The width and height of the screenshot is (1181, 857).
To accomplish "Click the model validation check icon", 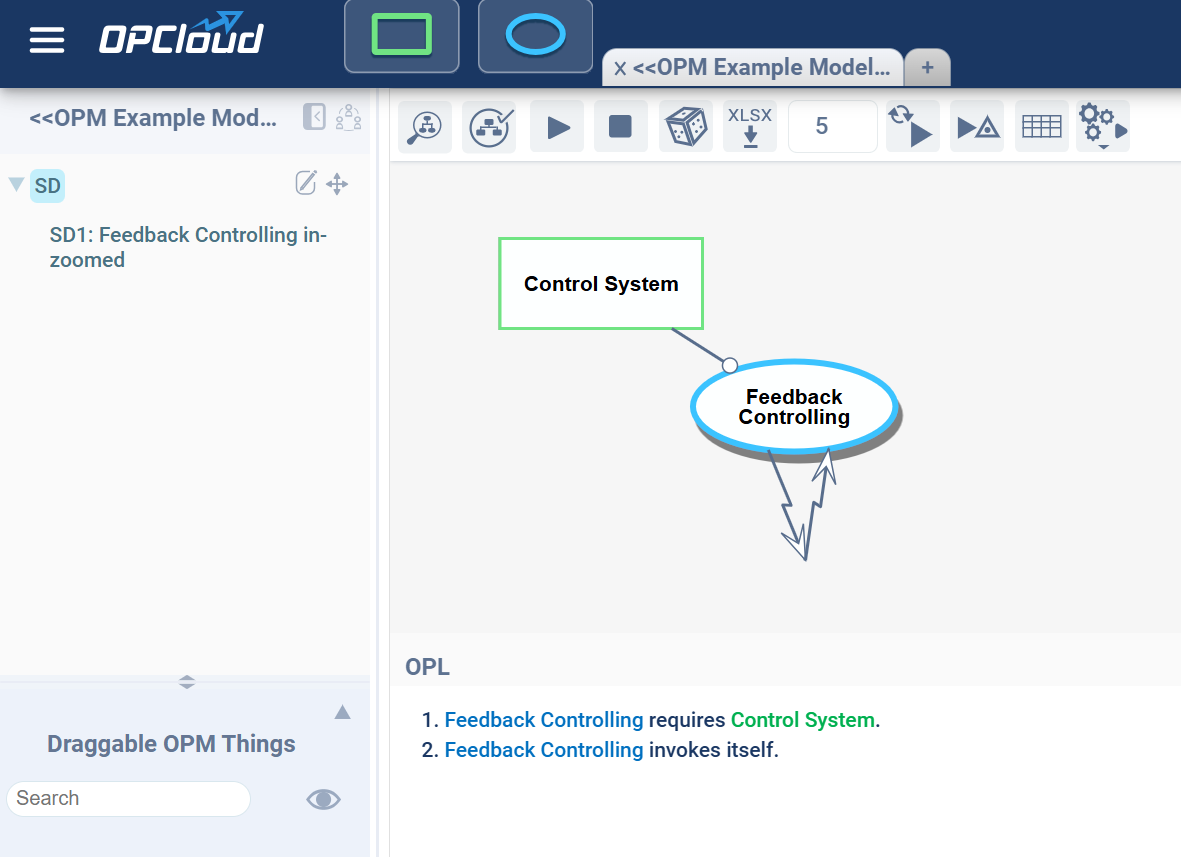I will (x=490, y=127).
